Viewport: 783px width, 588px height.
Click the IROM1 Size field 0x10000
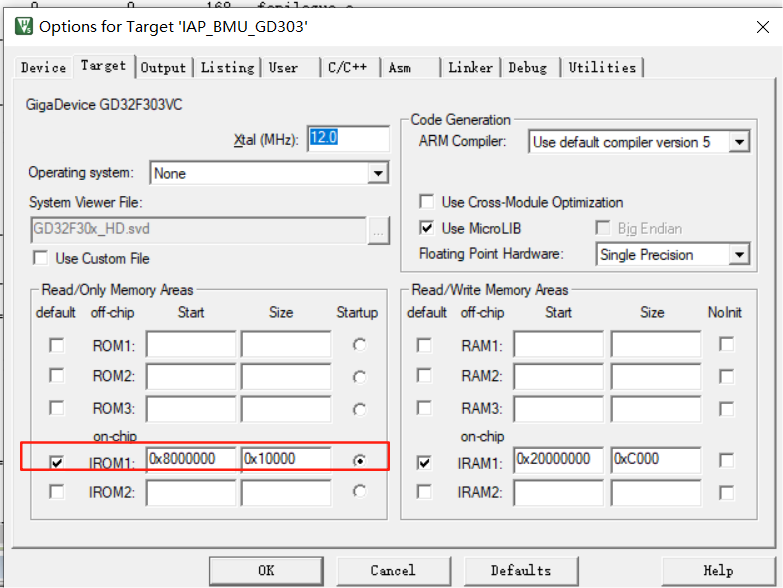(286, 459)
